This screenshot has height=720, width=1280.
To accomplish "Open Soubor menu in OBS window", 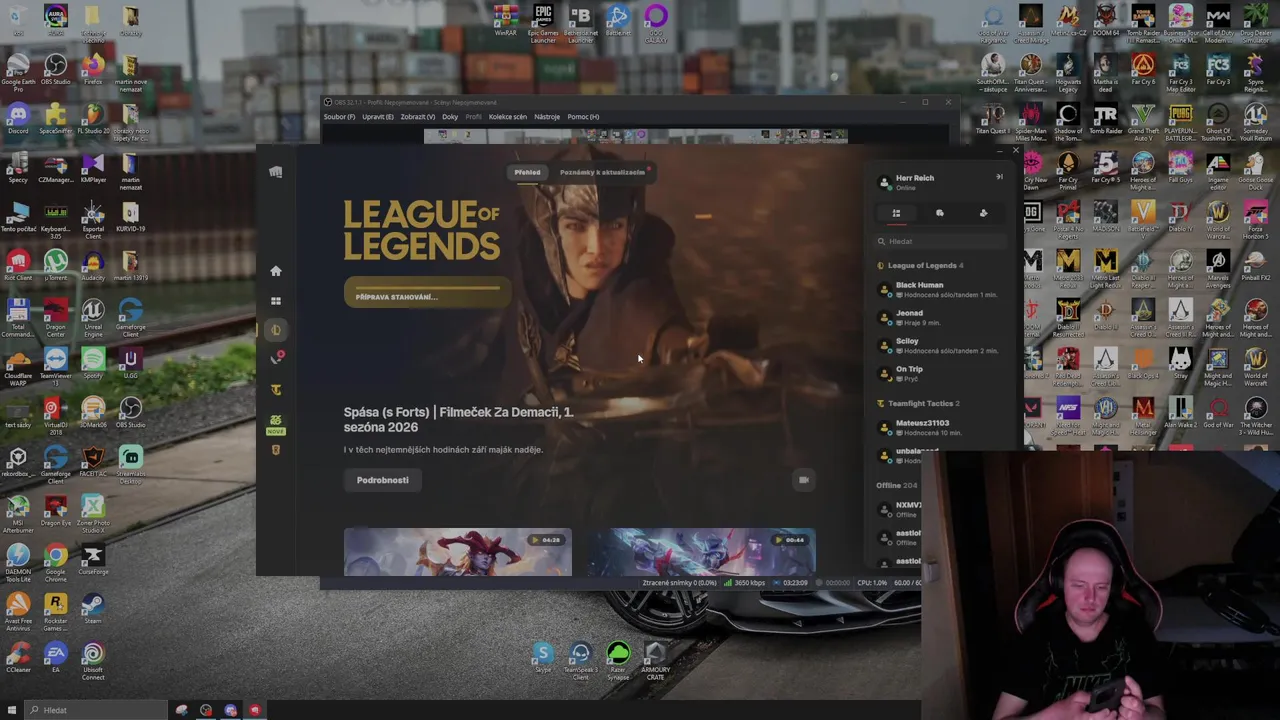I will (x=339, y=117).
